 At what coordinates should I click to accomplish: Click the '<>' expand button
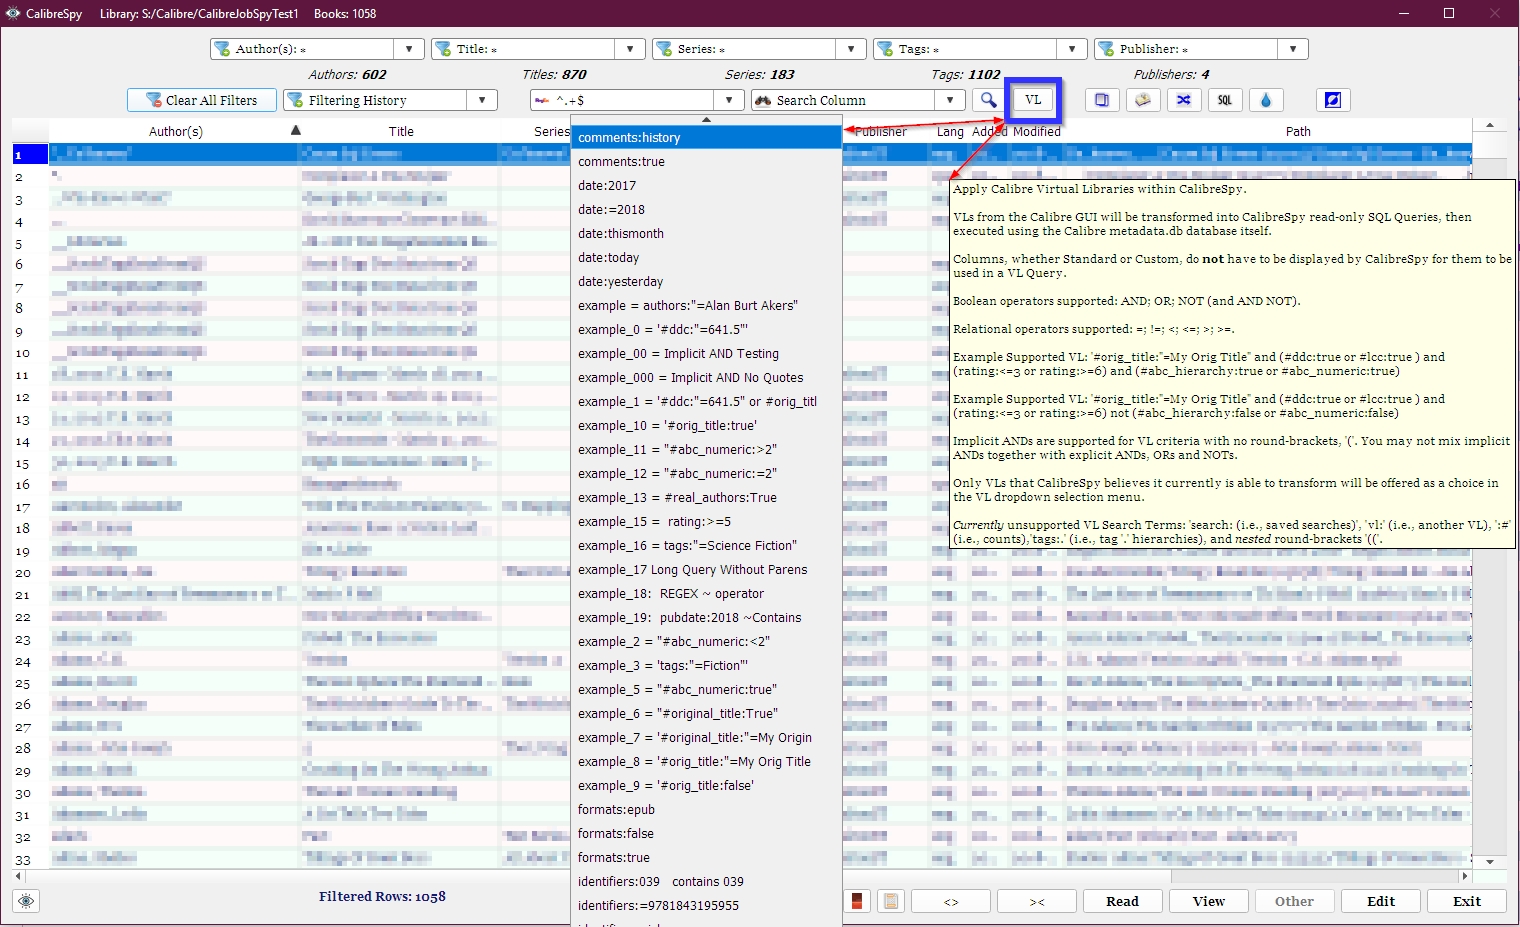951,901
